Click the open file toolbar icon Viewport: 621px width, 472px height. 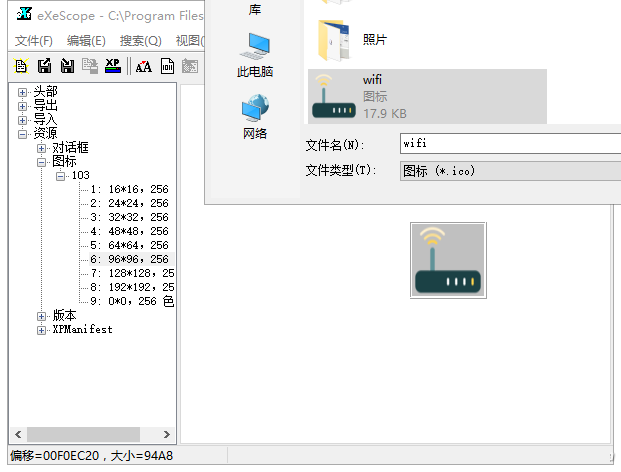click(x=21, y=66)
